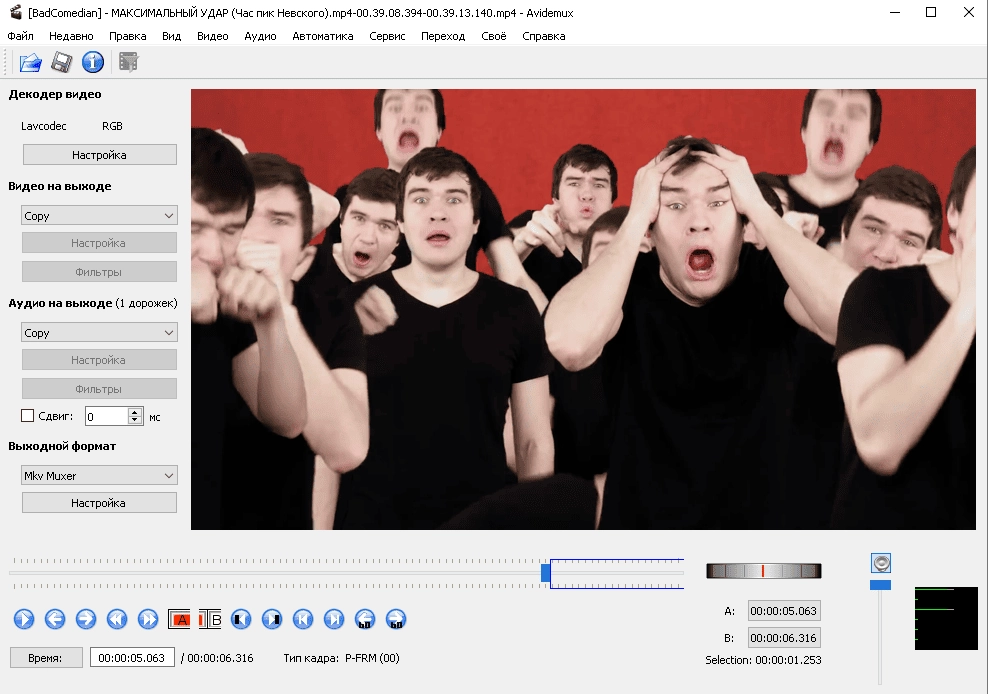Viewport: 988px width, 694px height.
Task: Set selection marker B
Action: (x=210, y=619)
